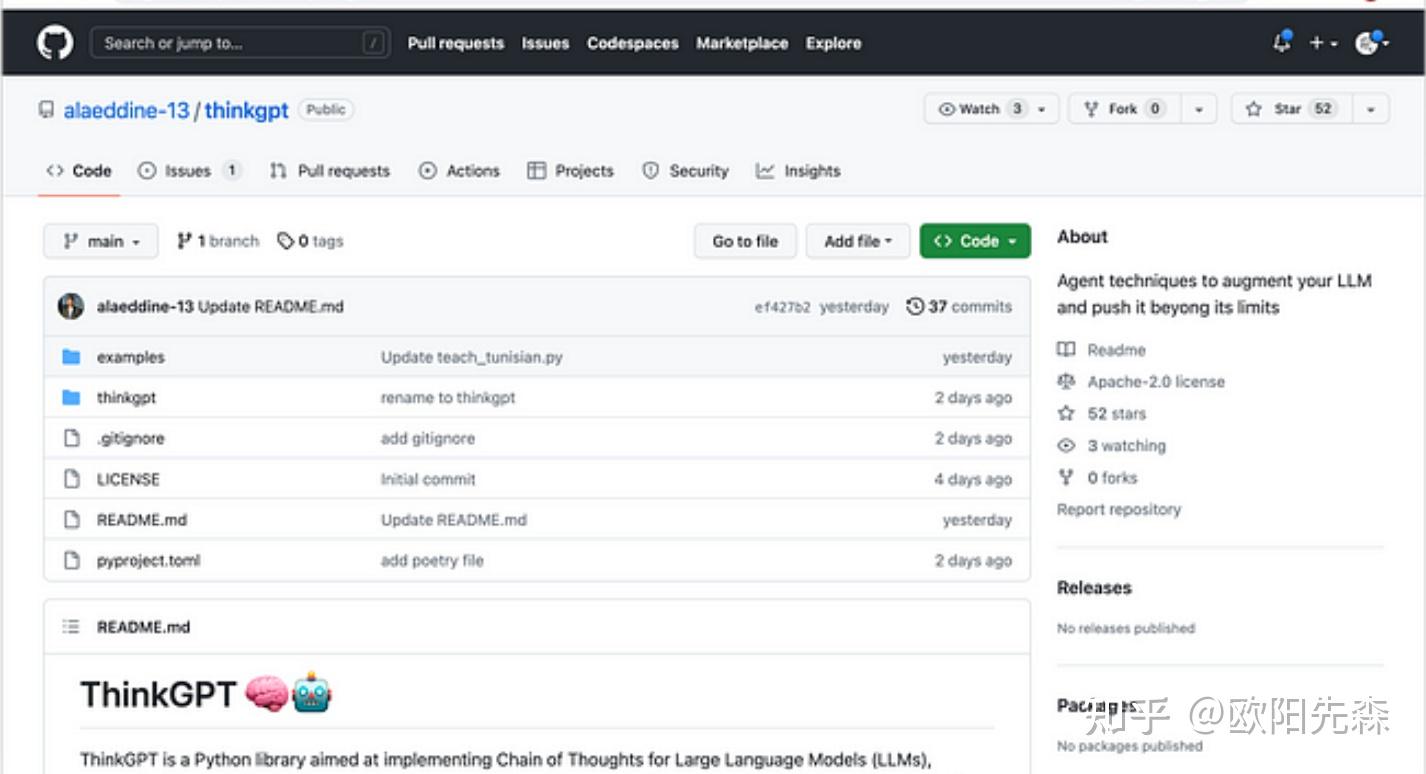Click alaeddine-13 commit author avatar
The width and height of the screenshot is (1426, 774).
[x=71, y=307]
